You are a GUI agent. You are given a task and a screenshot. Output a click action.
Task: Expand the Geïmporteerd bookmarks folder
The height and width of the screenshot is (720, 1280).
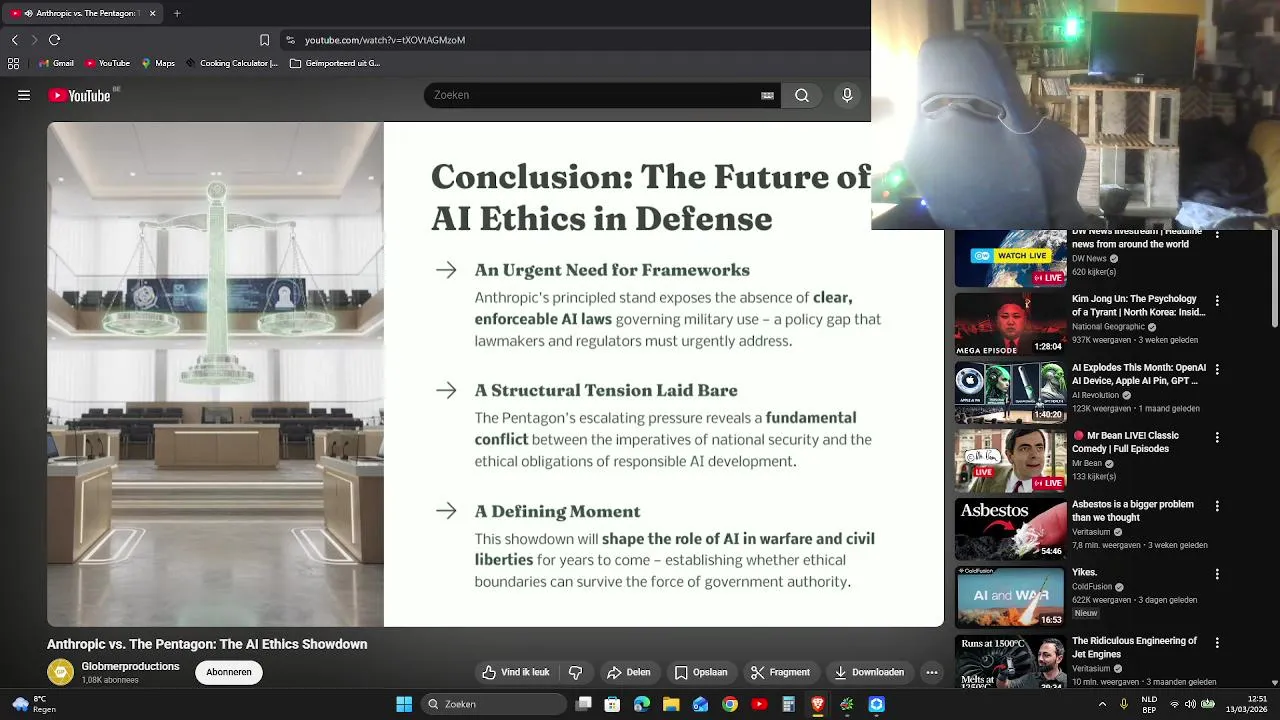point(335,63)
